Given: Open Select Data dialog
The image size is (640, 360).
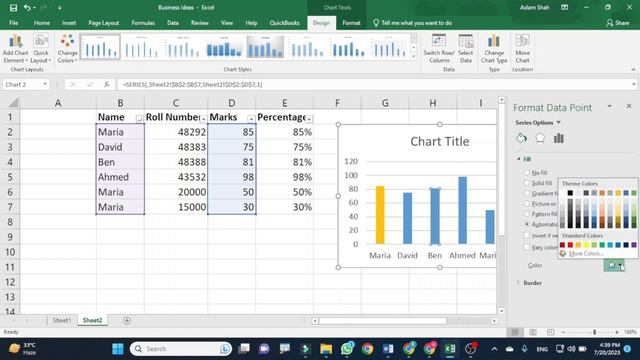Looking at the screenshot, I should (x=465, y=49).
